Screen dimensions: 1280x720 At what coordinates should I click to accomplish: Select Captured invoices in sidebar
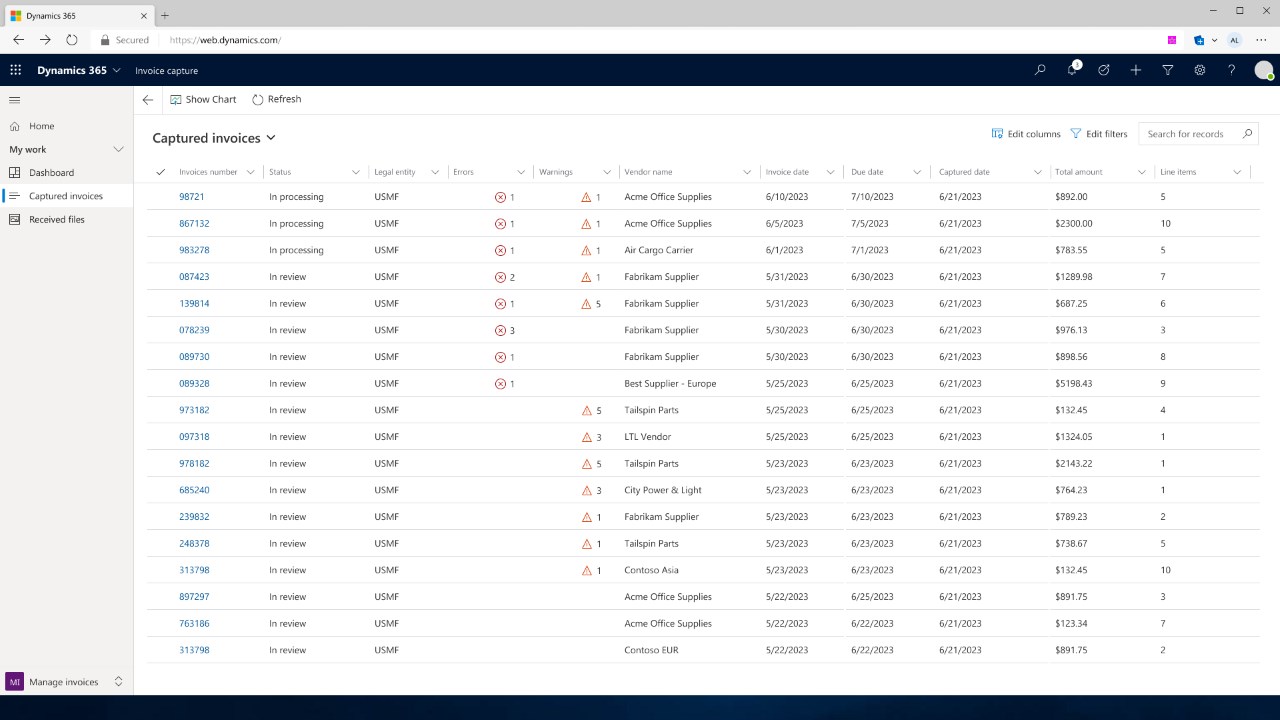pos(66,196)
